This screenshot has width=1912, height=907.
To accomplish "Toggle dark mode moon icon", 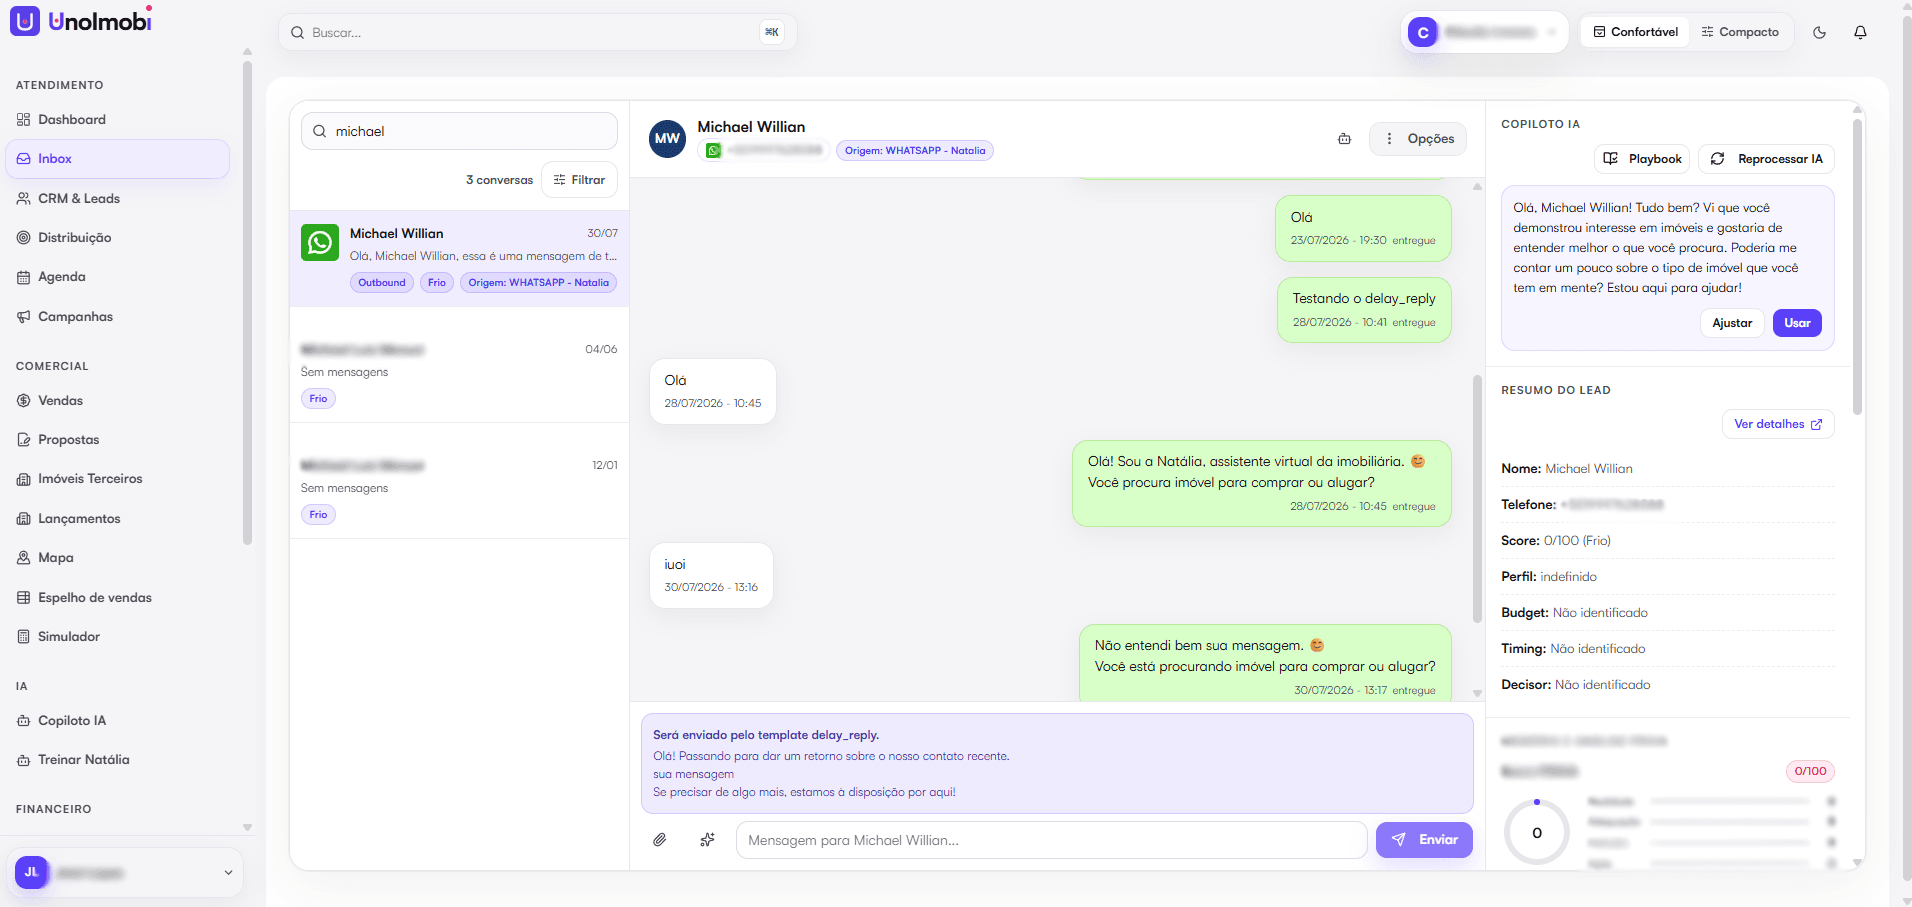I will coord(1819,32).
